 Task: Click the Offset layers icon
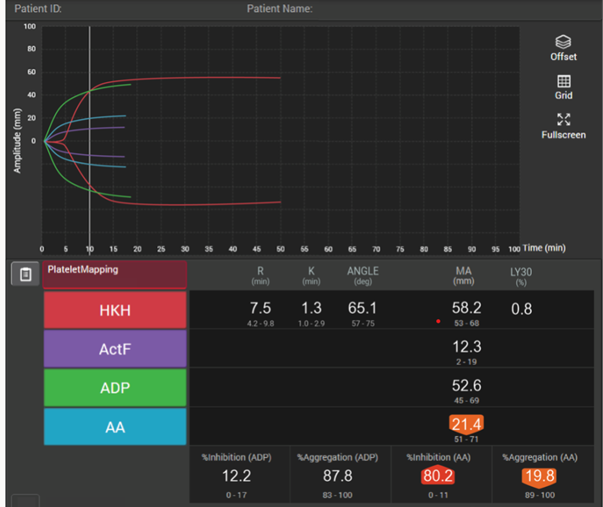pos(563,42)
